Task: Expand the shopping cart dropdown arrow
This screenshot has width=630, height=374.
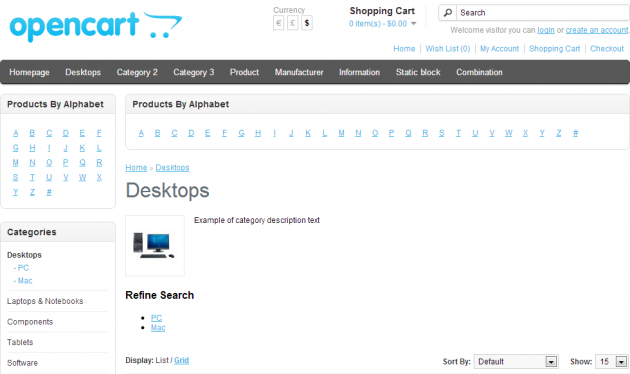Action: 413,23
